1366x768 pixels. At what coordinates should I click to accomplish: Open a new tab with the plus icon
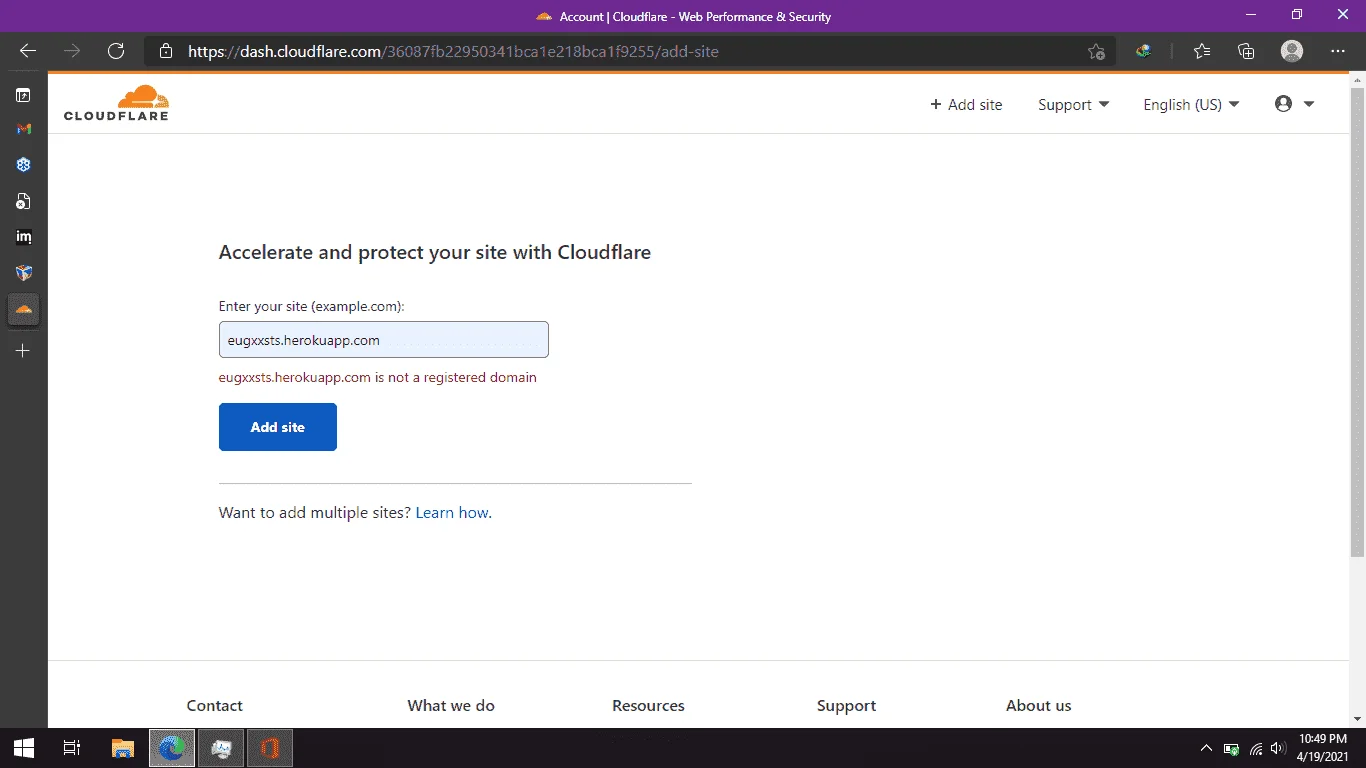pos(23,351)
